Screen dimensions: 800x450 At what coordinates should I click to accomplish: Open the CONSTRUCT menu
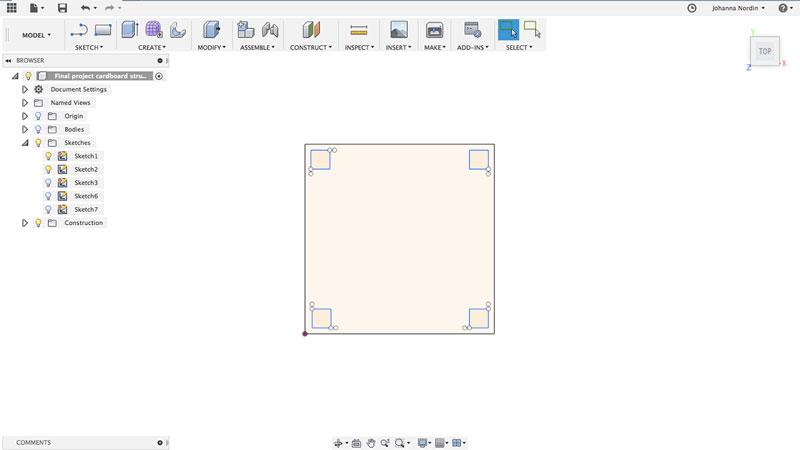[x=311, y=47]
